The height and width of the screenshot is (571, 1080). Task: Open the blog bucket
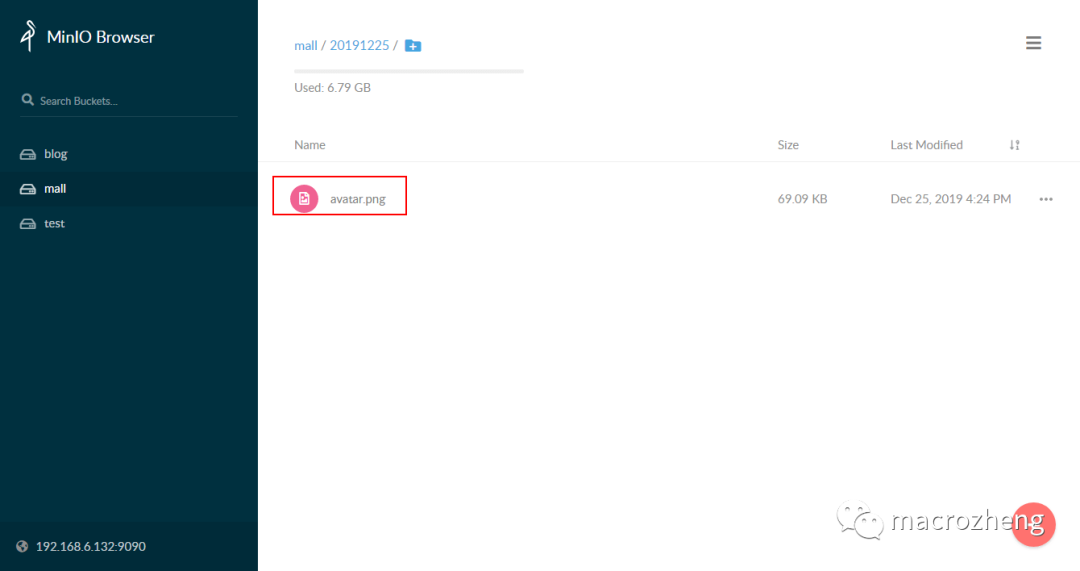point(56,154)
